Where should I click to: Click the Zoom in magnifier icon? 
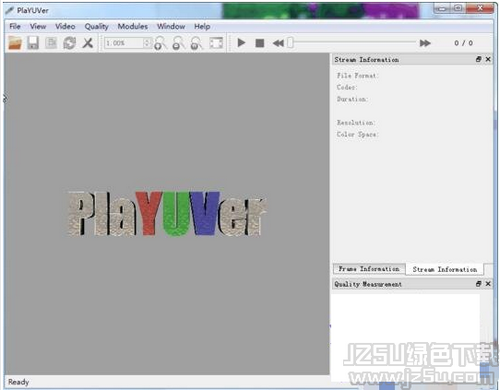click(x=160, y=43)
